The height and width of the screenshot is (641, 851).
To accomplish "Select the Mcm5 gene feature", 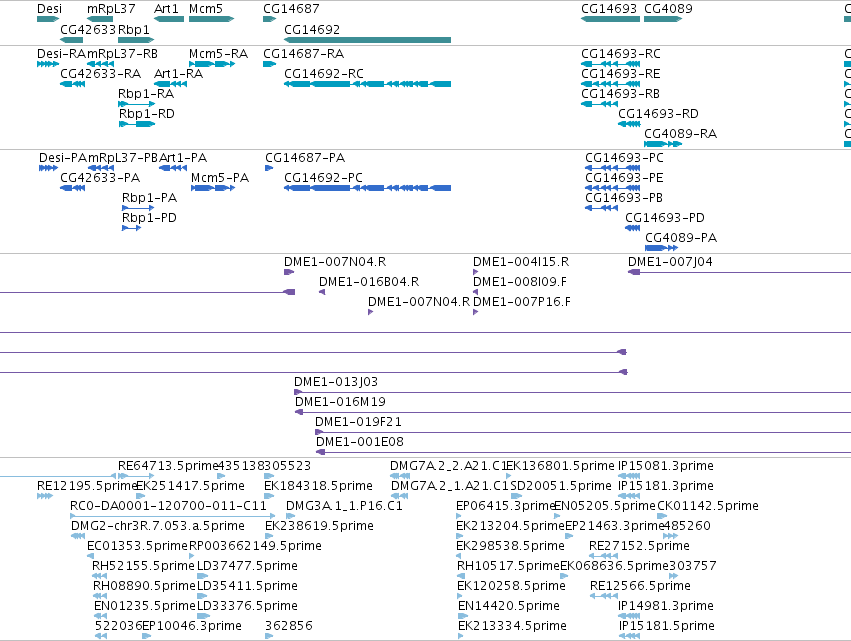I will [x=211, y=19].
